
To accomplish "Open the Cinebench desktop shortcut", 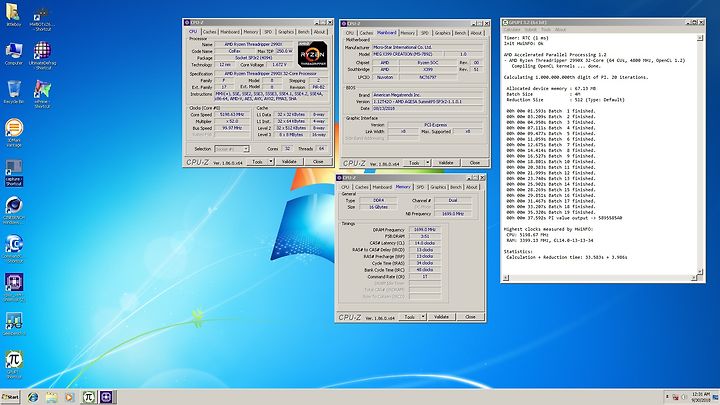I will [x=14, y=210].
